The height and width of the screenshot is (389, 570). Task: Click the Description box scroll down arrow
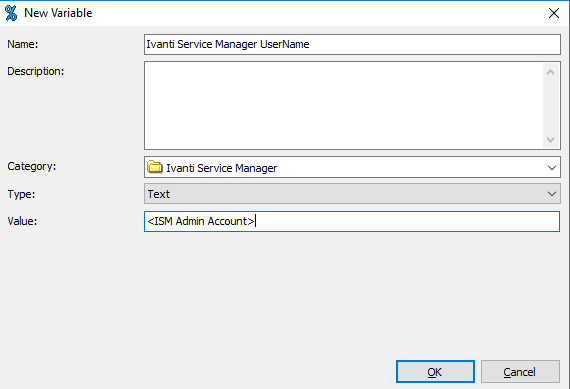tap(550, 140)
